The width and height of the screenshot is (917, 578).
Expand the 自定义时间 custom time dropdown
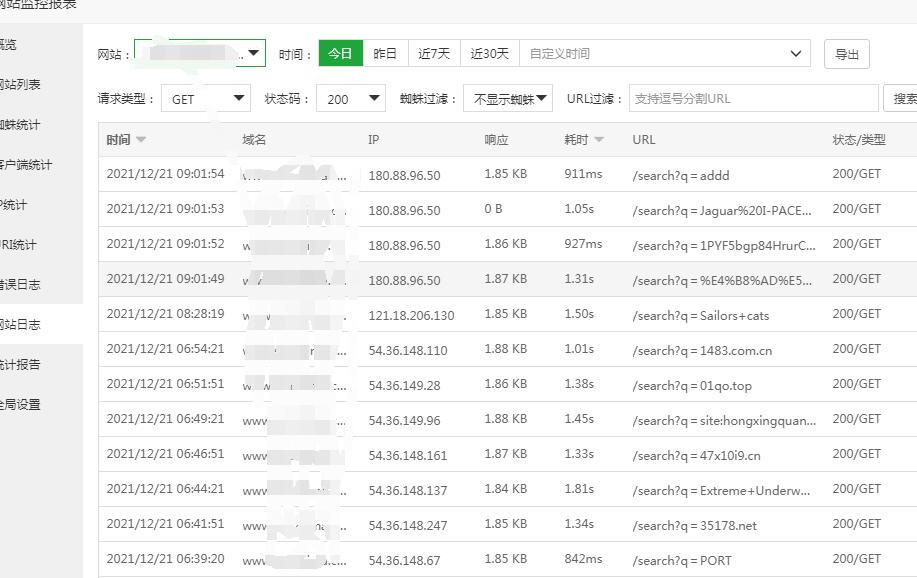(x=665, y=53)
